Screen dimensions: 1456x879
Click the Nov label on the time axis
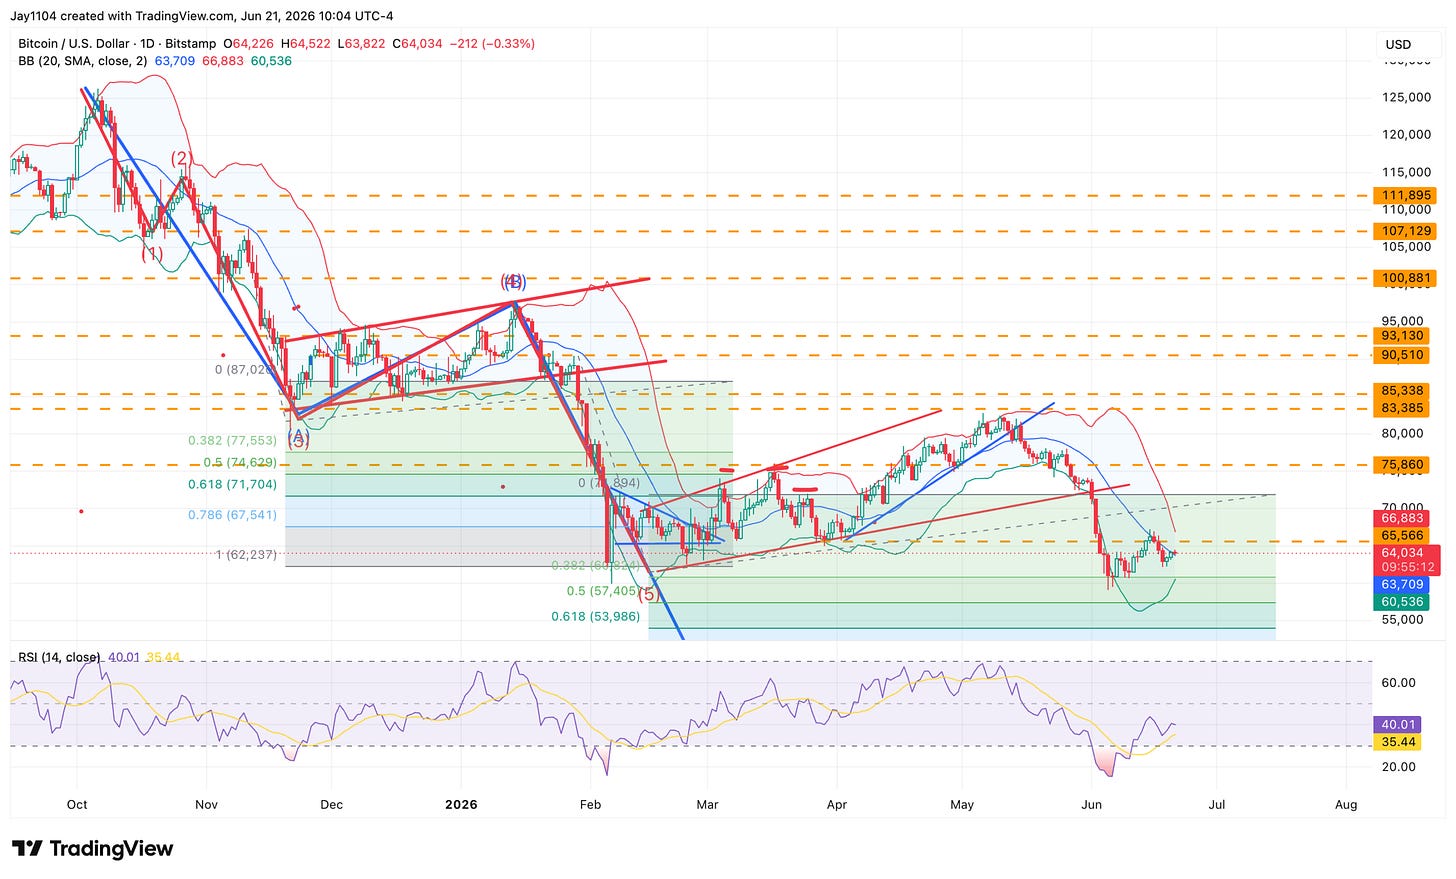(206, 804)
